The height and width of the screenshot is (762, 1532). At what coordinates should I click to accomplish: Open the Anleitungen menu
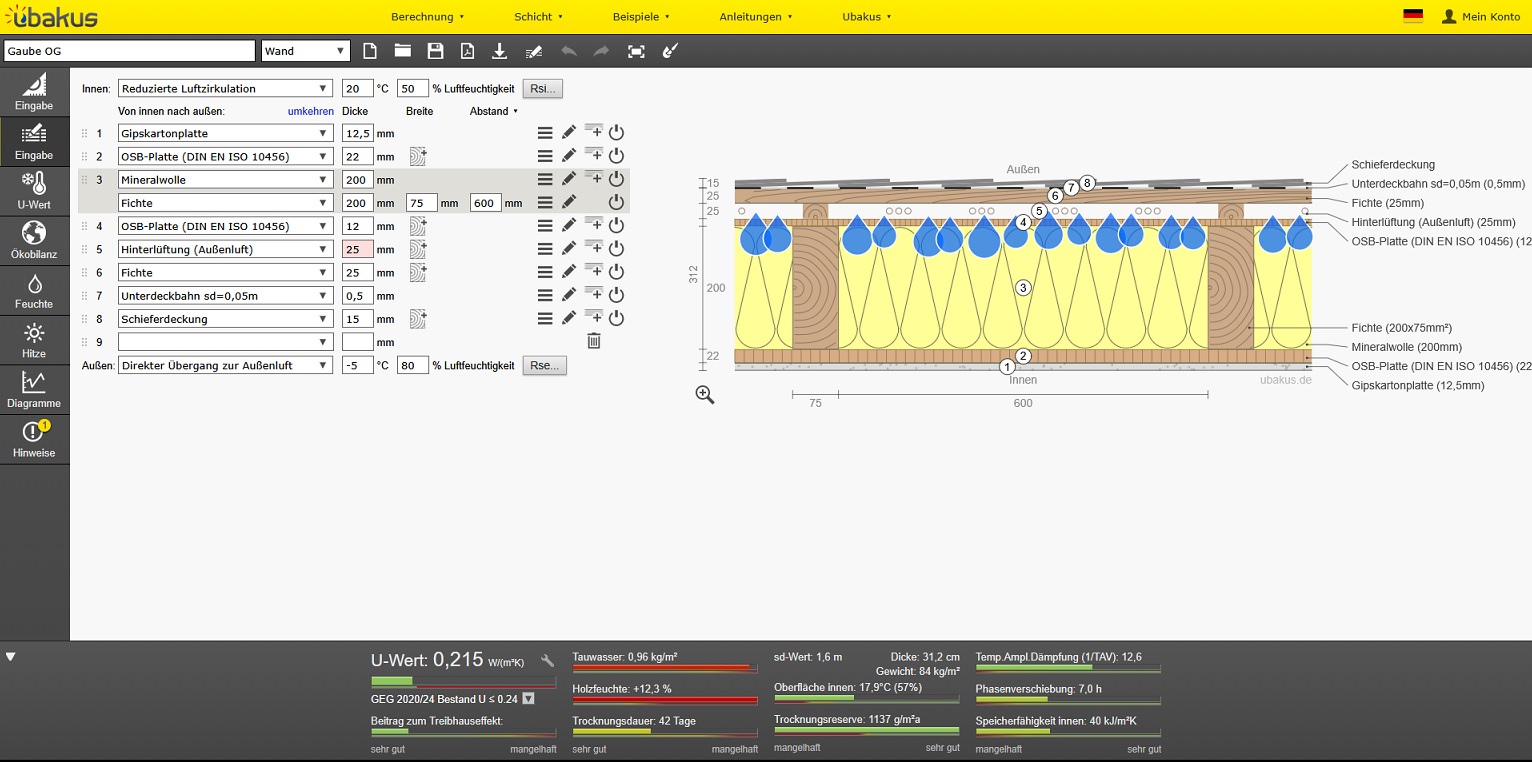[x=755, y=17]
